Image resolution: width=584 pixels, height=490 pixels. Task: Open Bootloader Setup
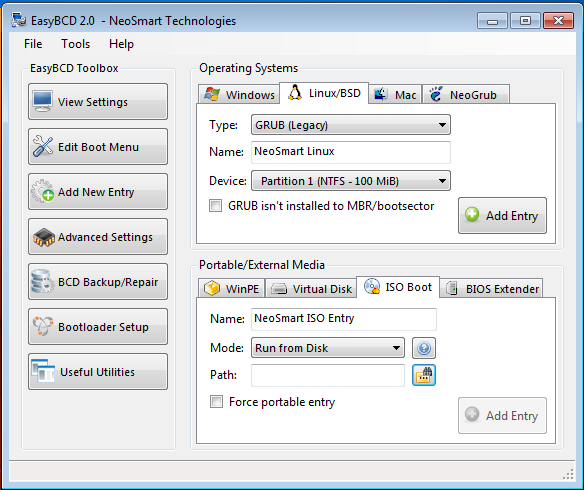point(98,327)
